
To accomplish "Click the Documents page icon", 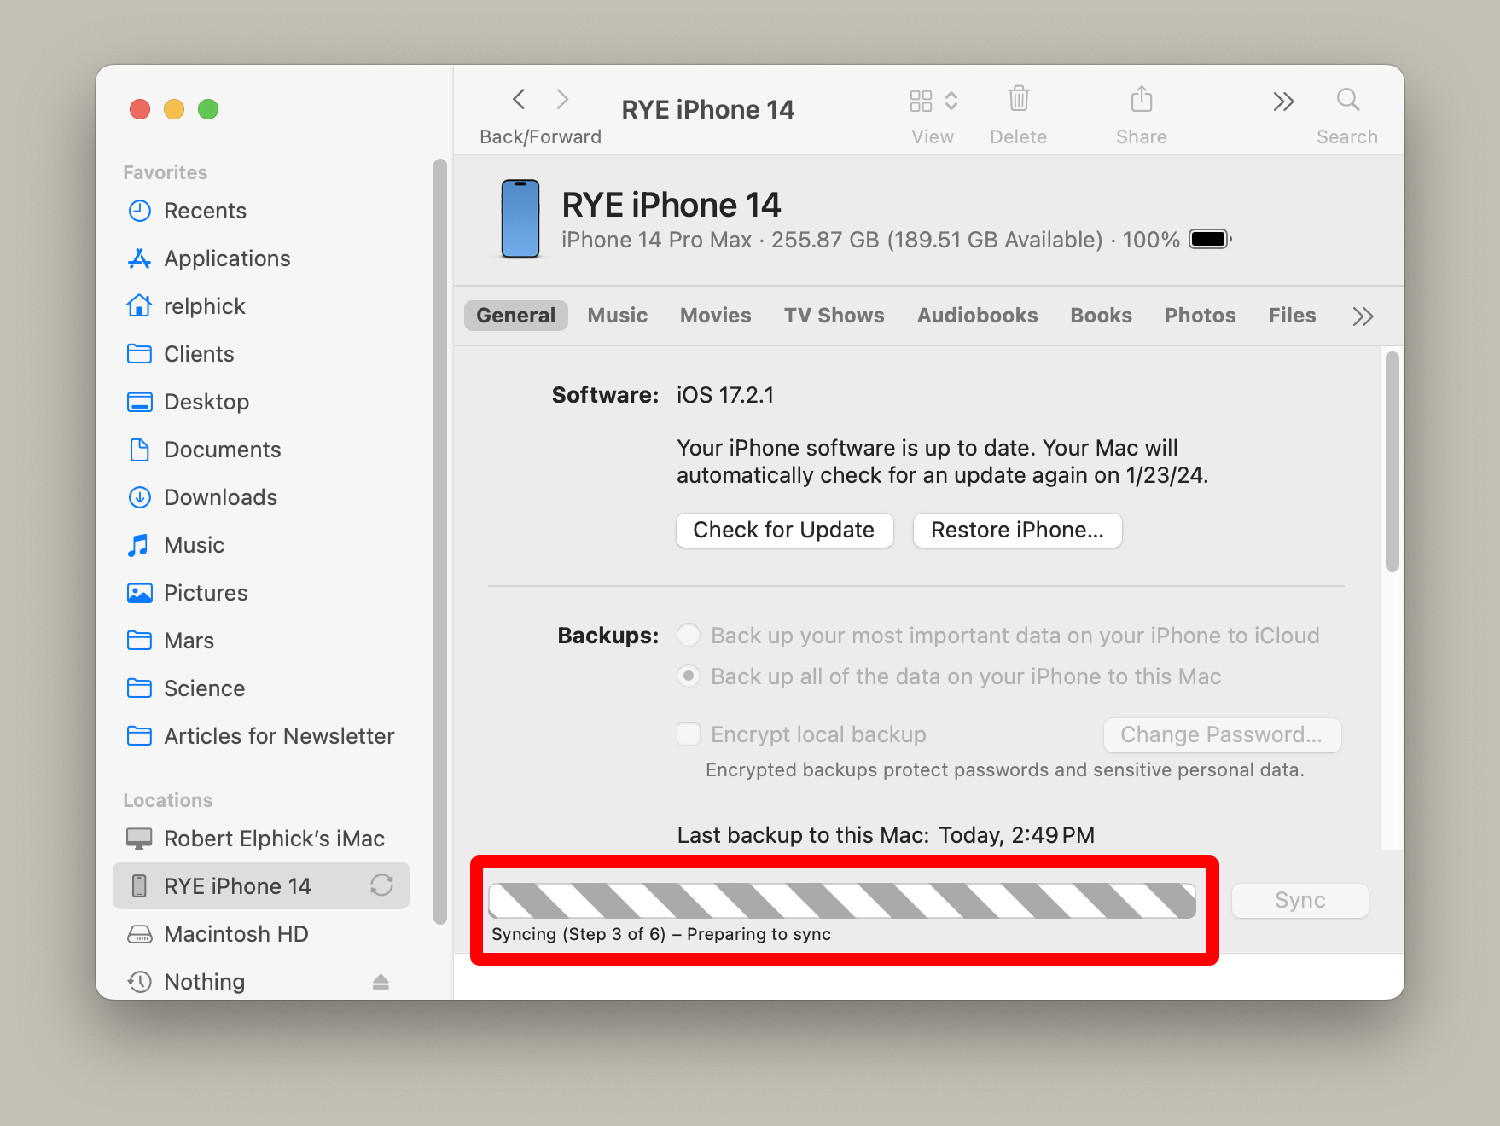I will (139, 449).
